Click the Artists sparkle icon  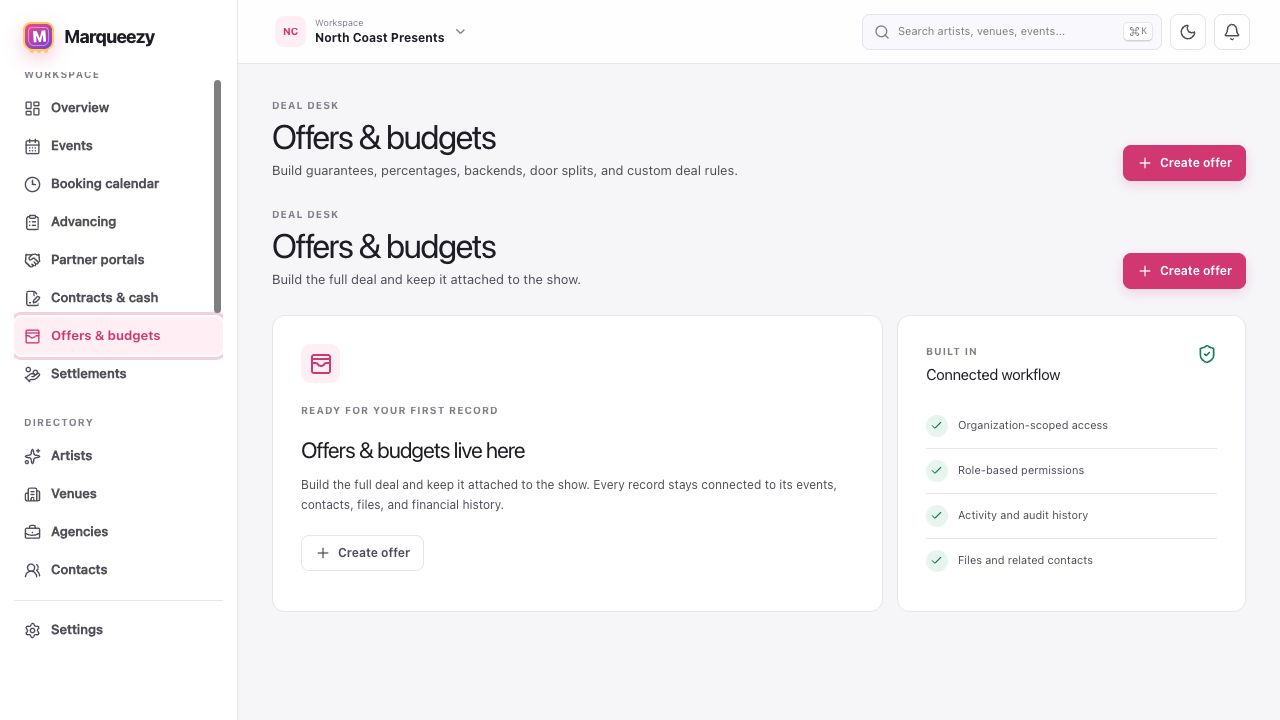click(x=32, y=456)
